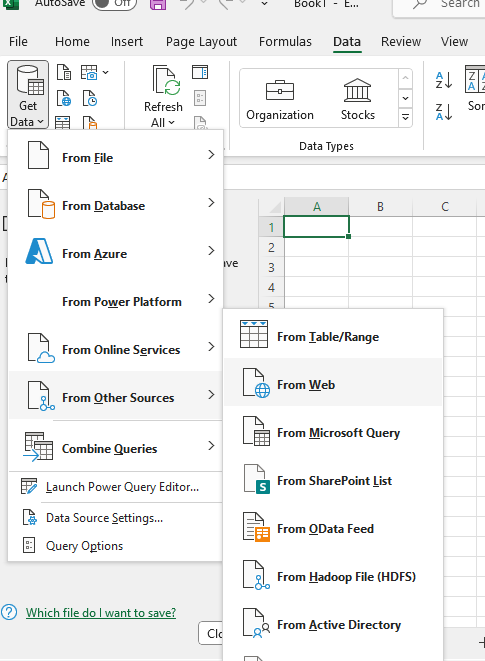Viewport: 485px width, 661px height.
Task: Switch to the Formulas tab
Action: 285,42
